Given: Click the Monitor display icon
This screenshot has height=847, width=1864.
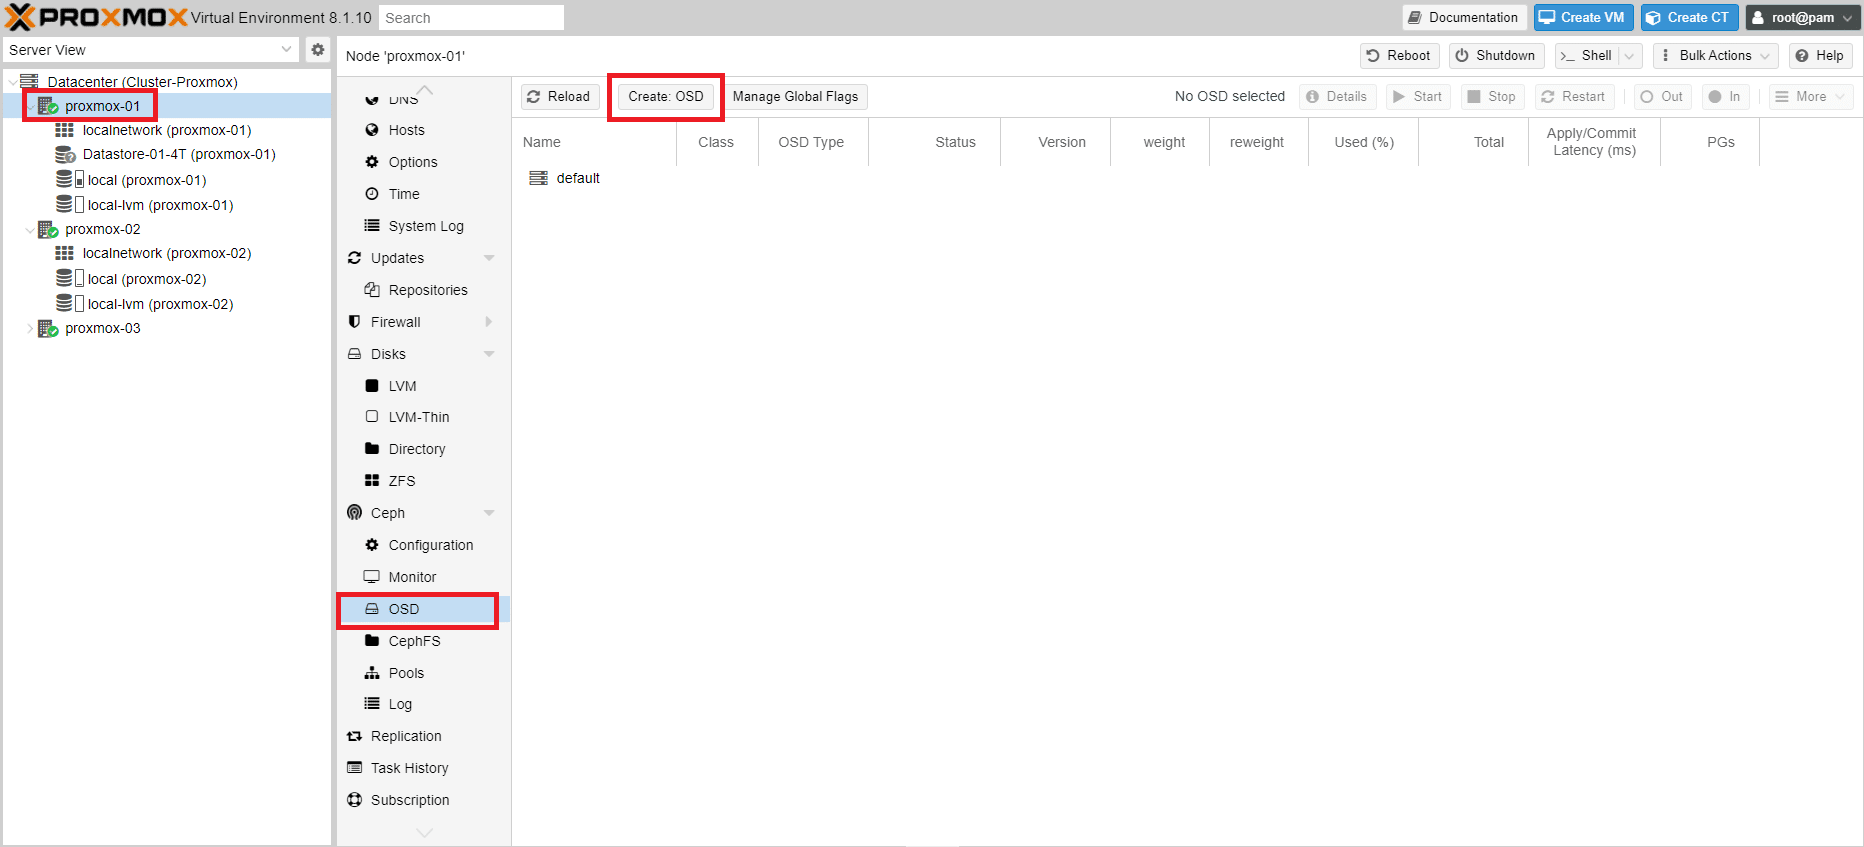Looking at the screenshot, I should [x=372, y=577].
